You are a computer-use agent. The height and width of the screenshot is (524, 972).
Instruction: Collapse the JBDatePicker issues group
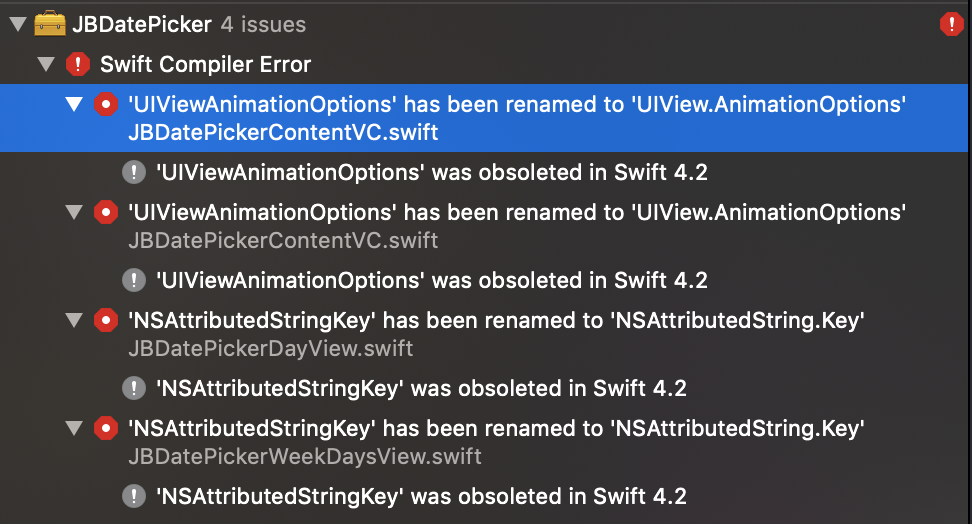coord(16,24)
